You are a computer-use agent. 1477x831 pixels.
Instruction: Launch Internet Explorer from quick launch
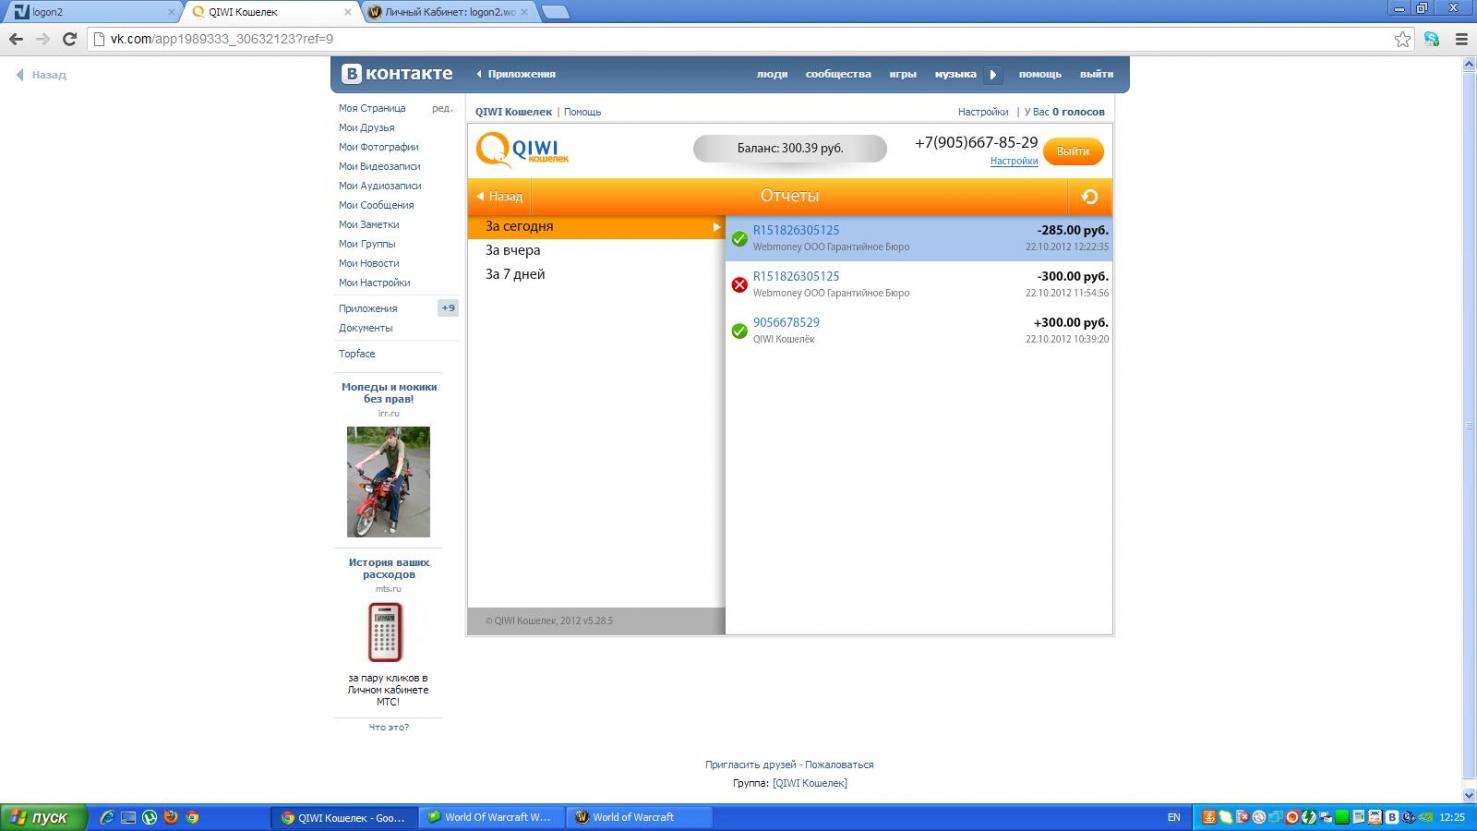click(x=107, y=817)
